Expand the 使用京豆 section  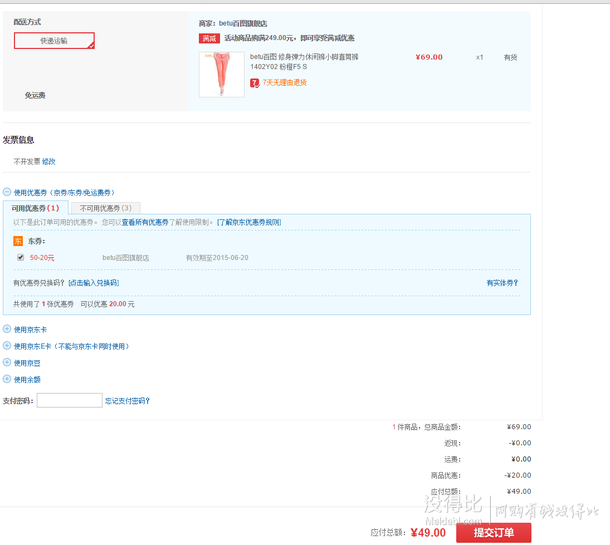click(7, 363)
